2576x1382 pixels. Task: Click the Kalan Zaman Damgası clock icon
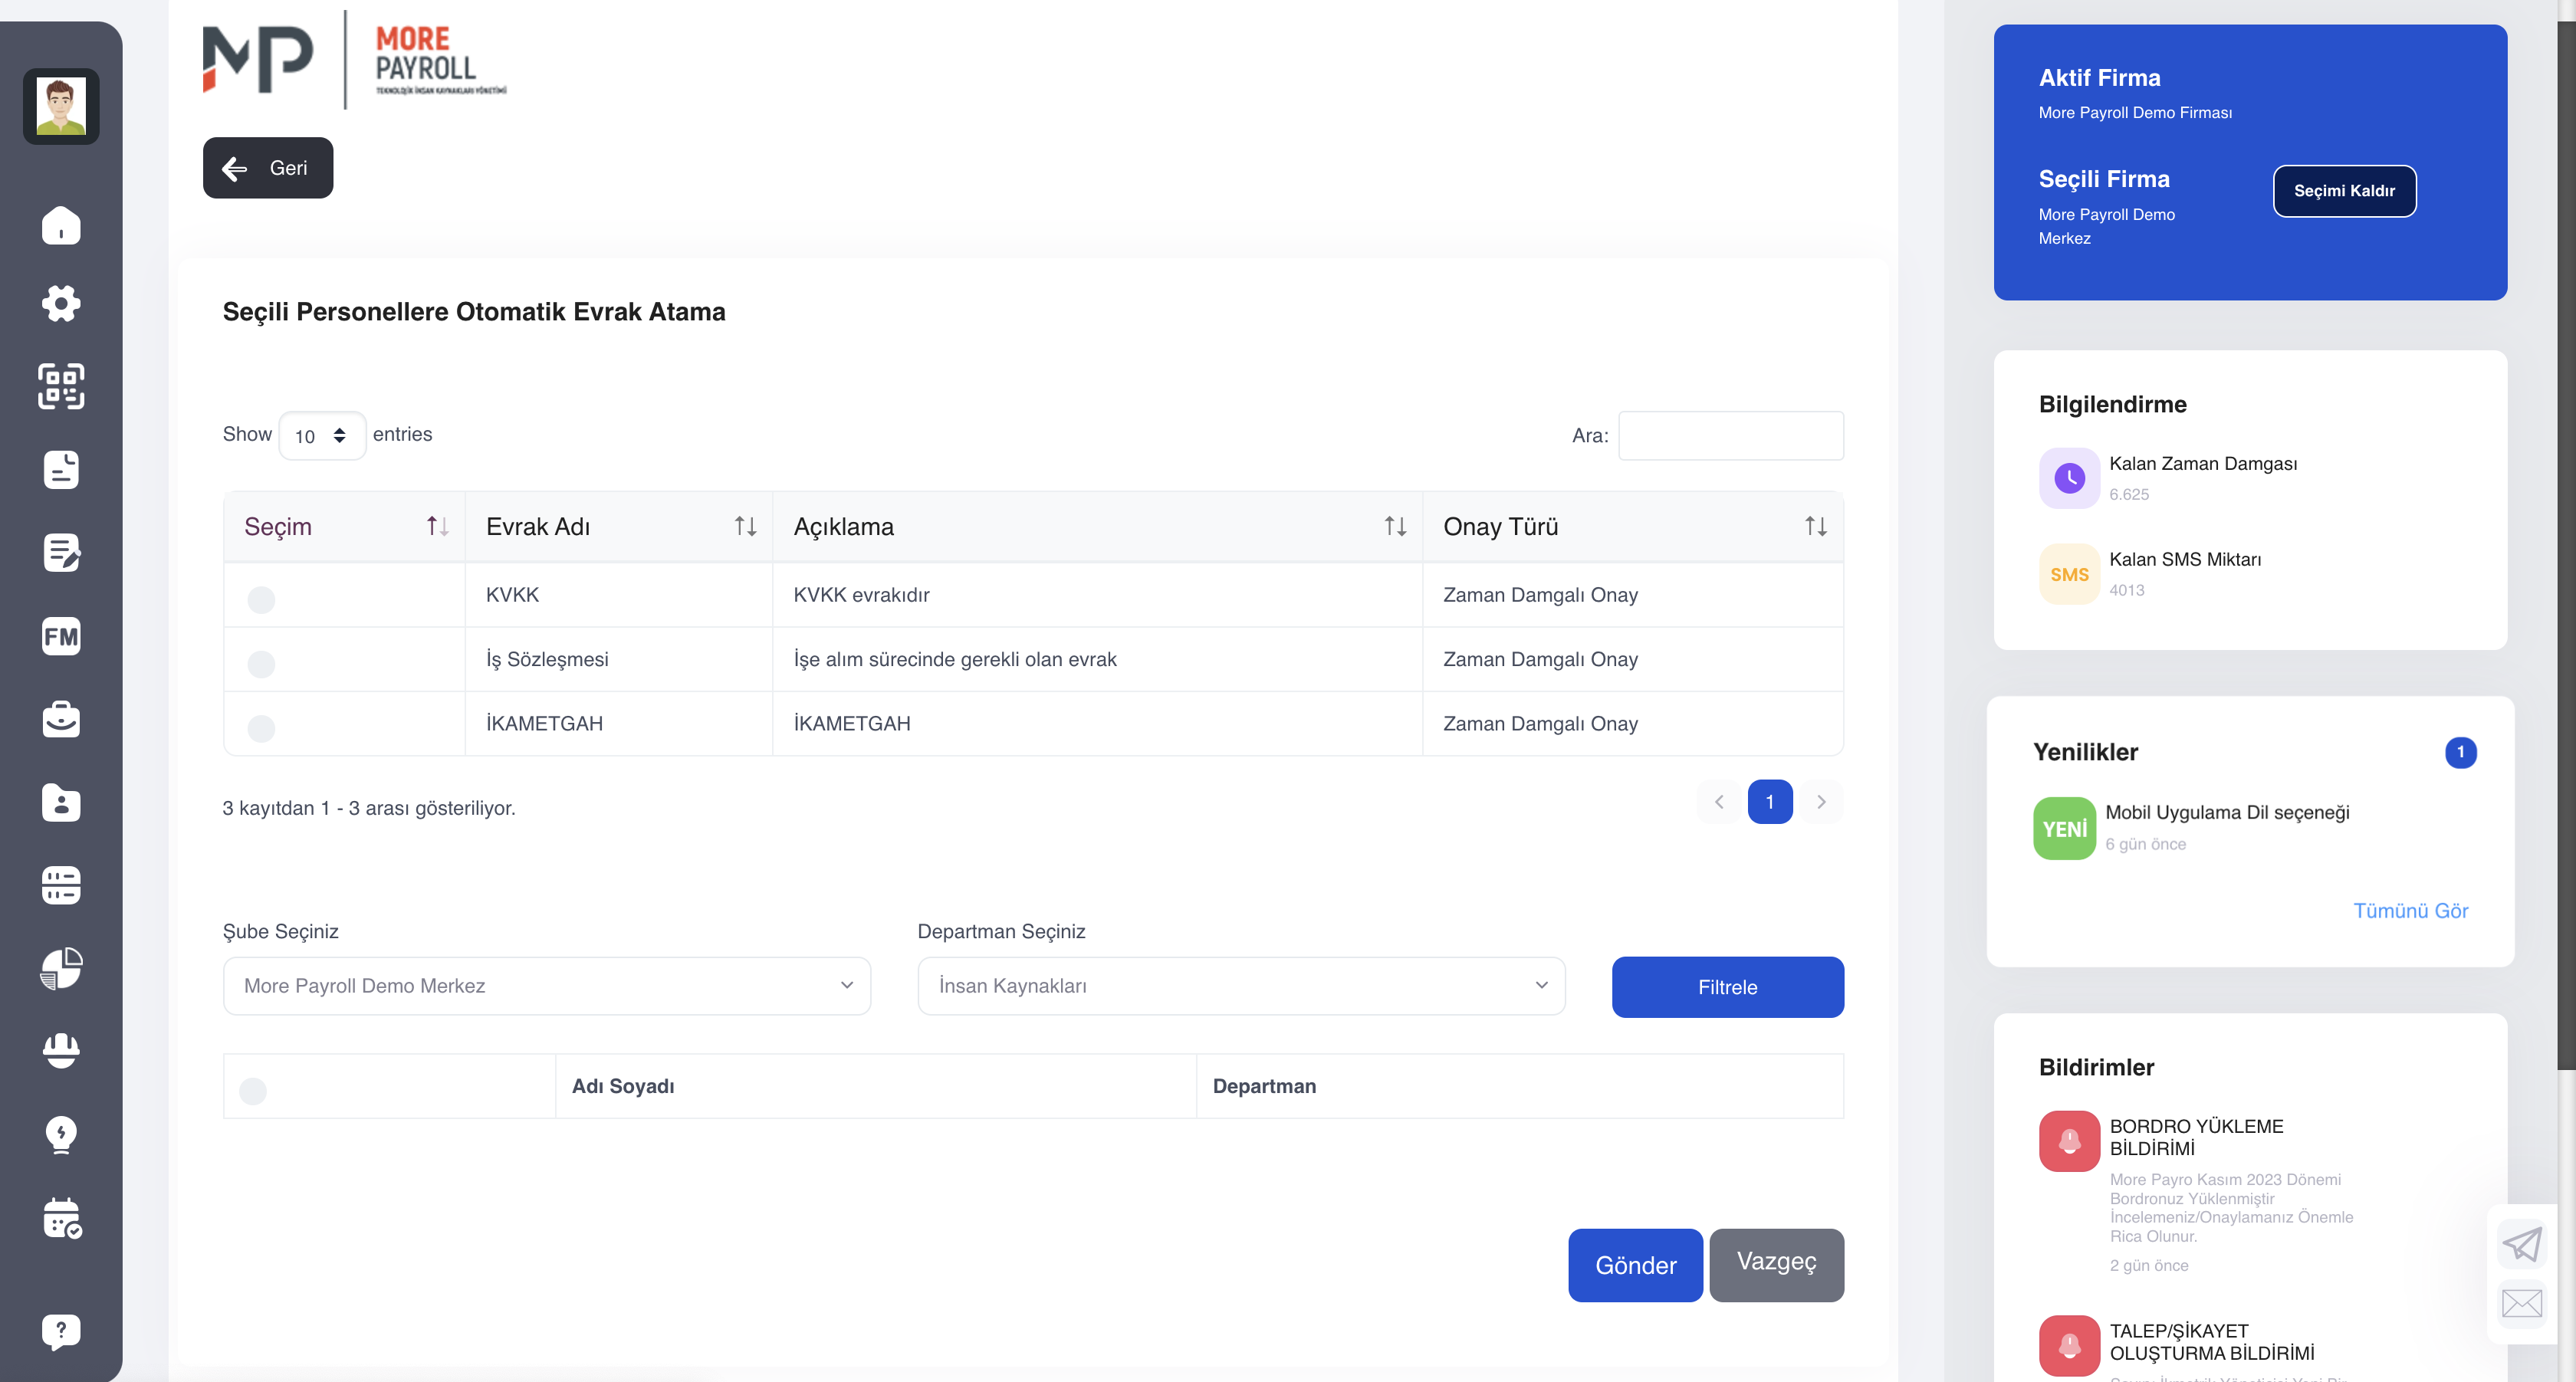[2069, 478]
